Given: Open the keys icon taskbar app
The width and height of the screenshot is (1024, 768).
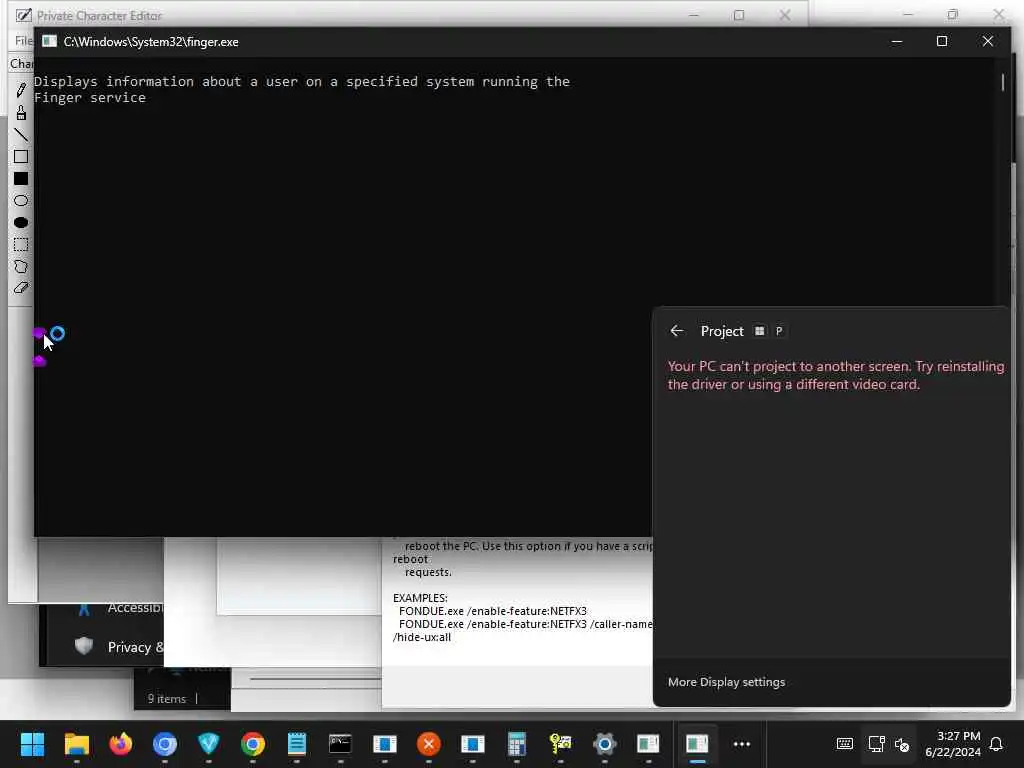Looking at the screenshot, I should point(560,744).
